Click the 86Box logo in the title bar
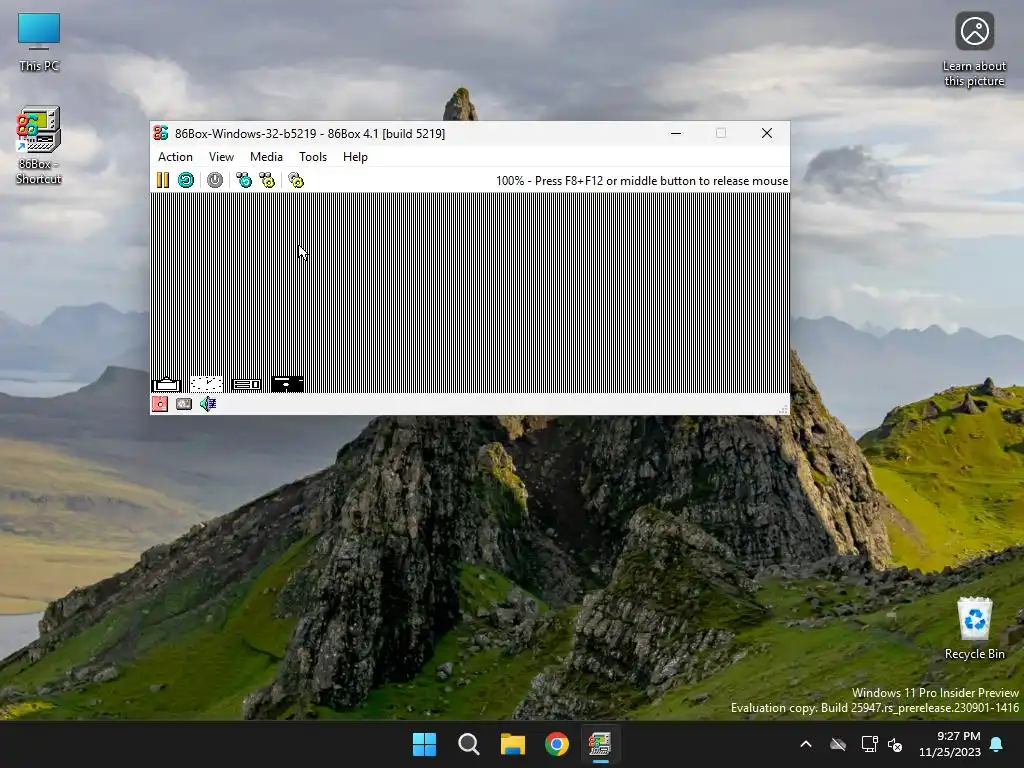This screenshot has height=768, width=1024. 161,133
